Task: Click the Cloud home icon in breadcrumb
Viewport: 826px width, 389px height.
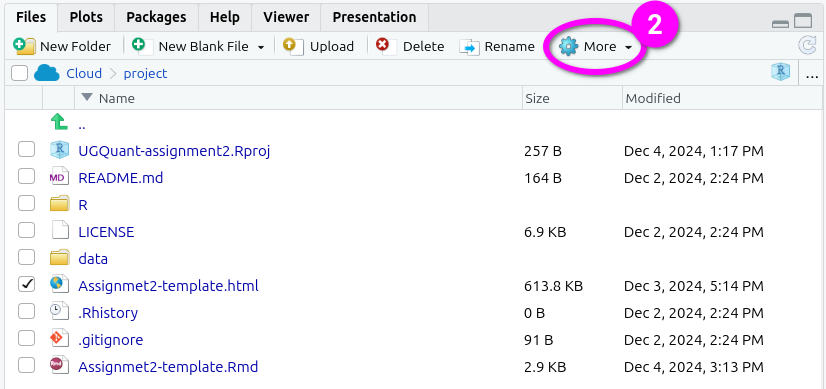Action: [46, 73]
